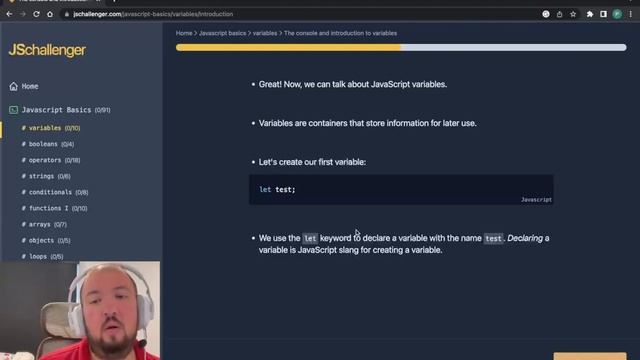Click the variables breadcrumb link
Image resolution: width=640 pixels, height=360 pixels.
tap(265, 33)
